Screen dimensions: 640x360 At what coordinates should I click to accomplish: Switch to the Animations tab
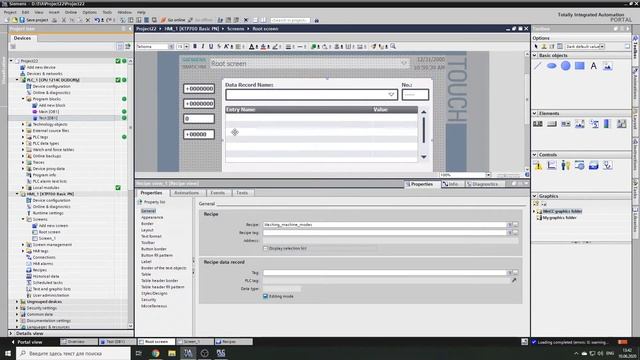(187, 193)
